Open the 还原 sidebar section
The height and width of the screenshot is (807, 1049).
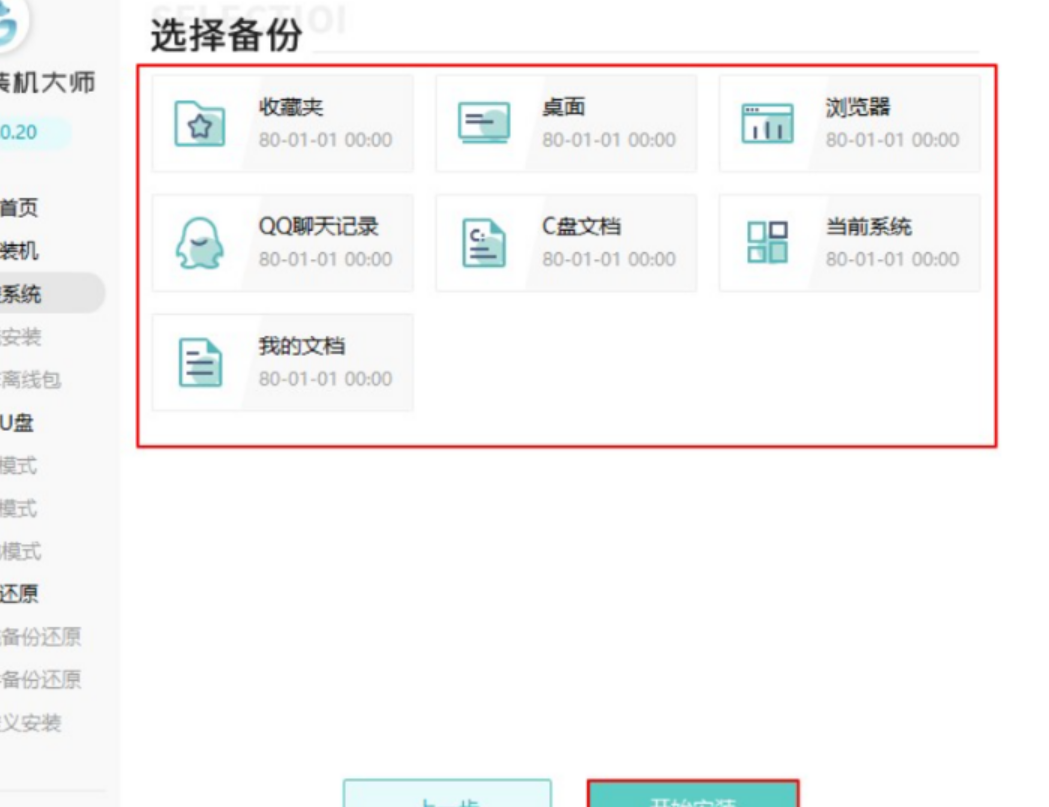point(19,594)
